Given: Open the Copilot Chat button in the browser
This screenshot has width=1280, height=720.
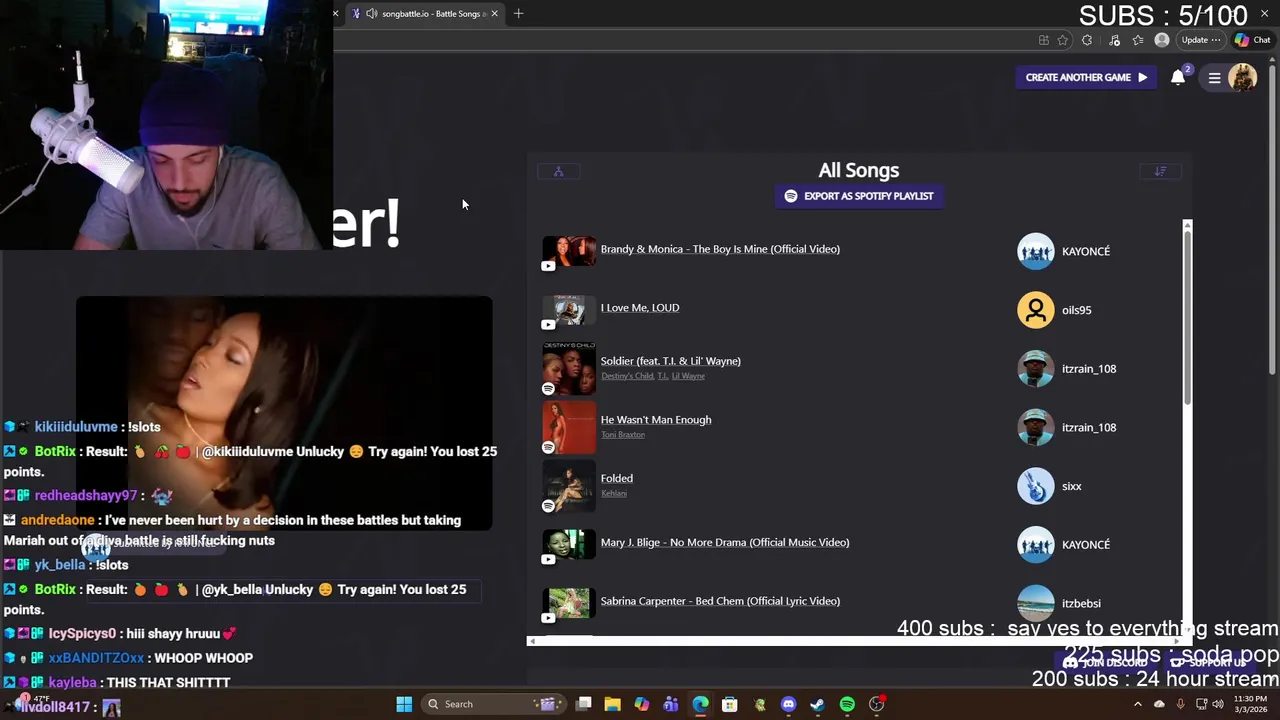Looking at the screenshot, I should (x=1253, y=40).
